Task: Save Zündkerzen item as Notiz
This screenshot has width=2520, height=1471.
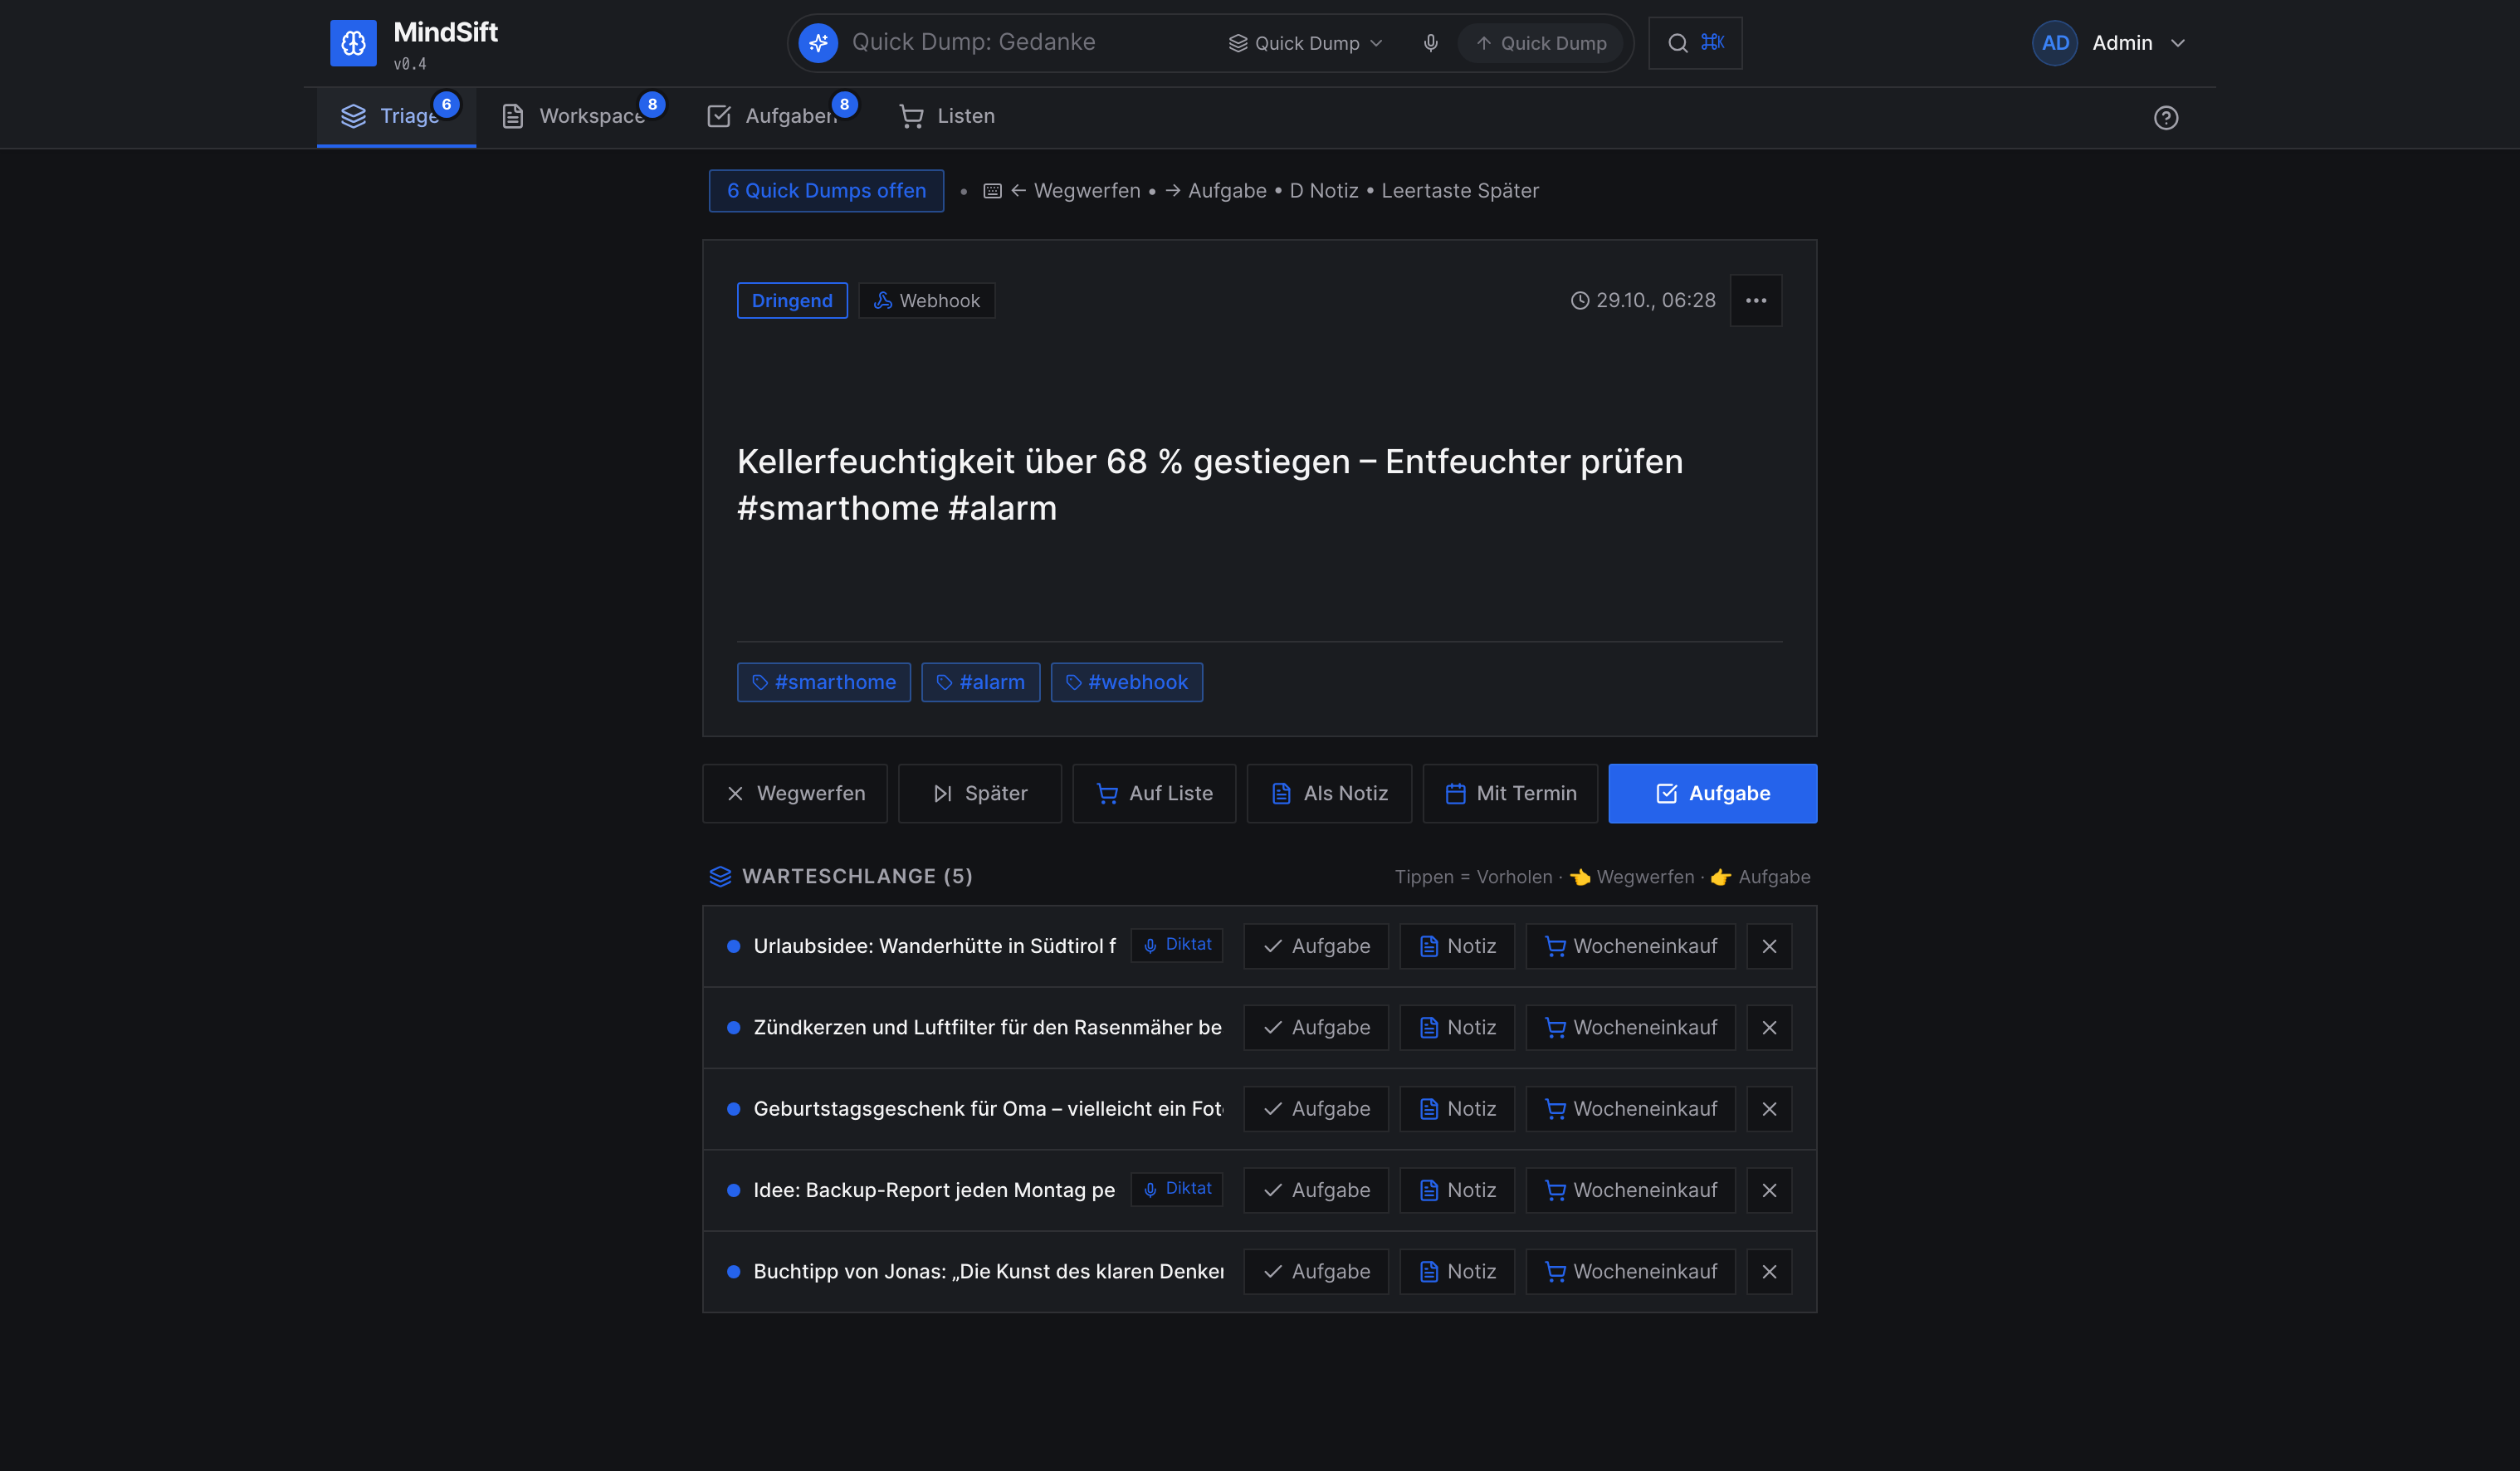Action: [x=1457, y=1027]
